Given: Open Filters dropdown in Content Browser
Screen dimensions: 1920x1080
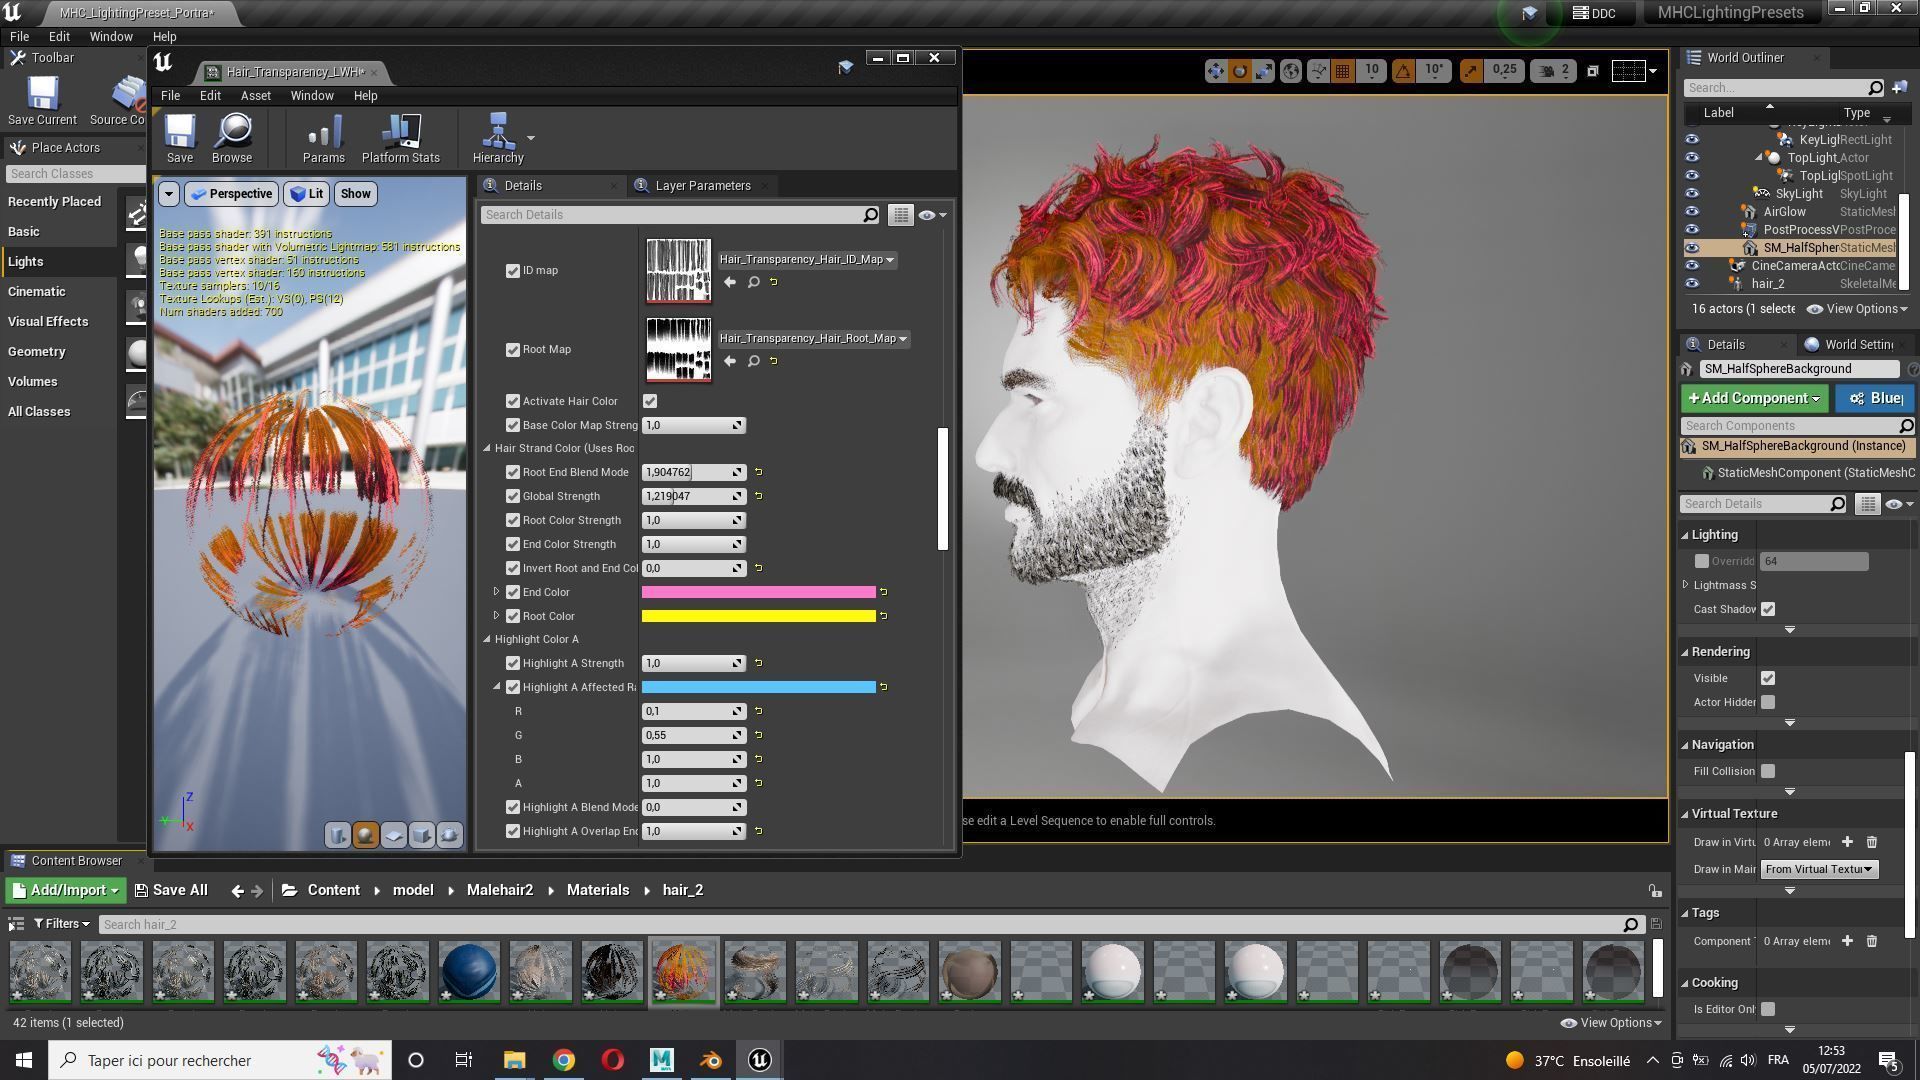Looking at the screenshot, I should (61, 924).
